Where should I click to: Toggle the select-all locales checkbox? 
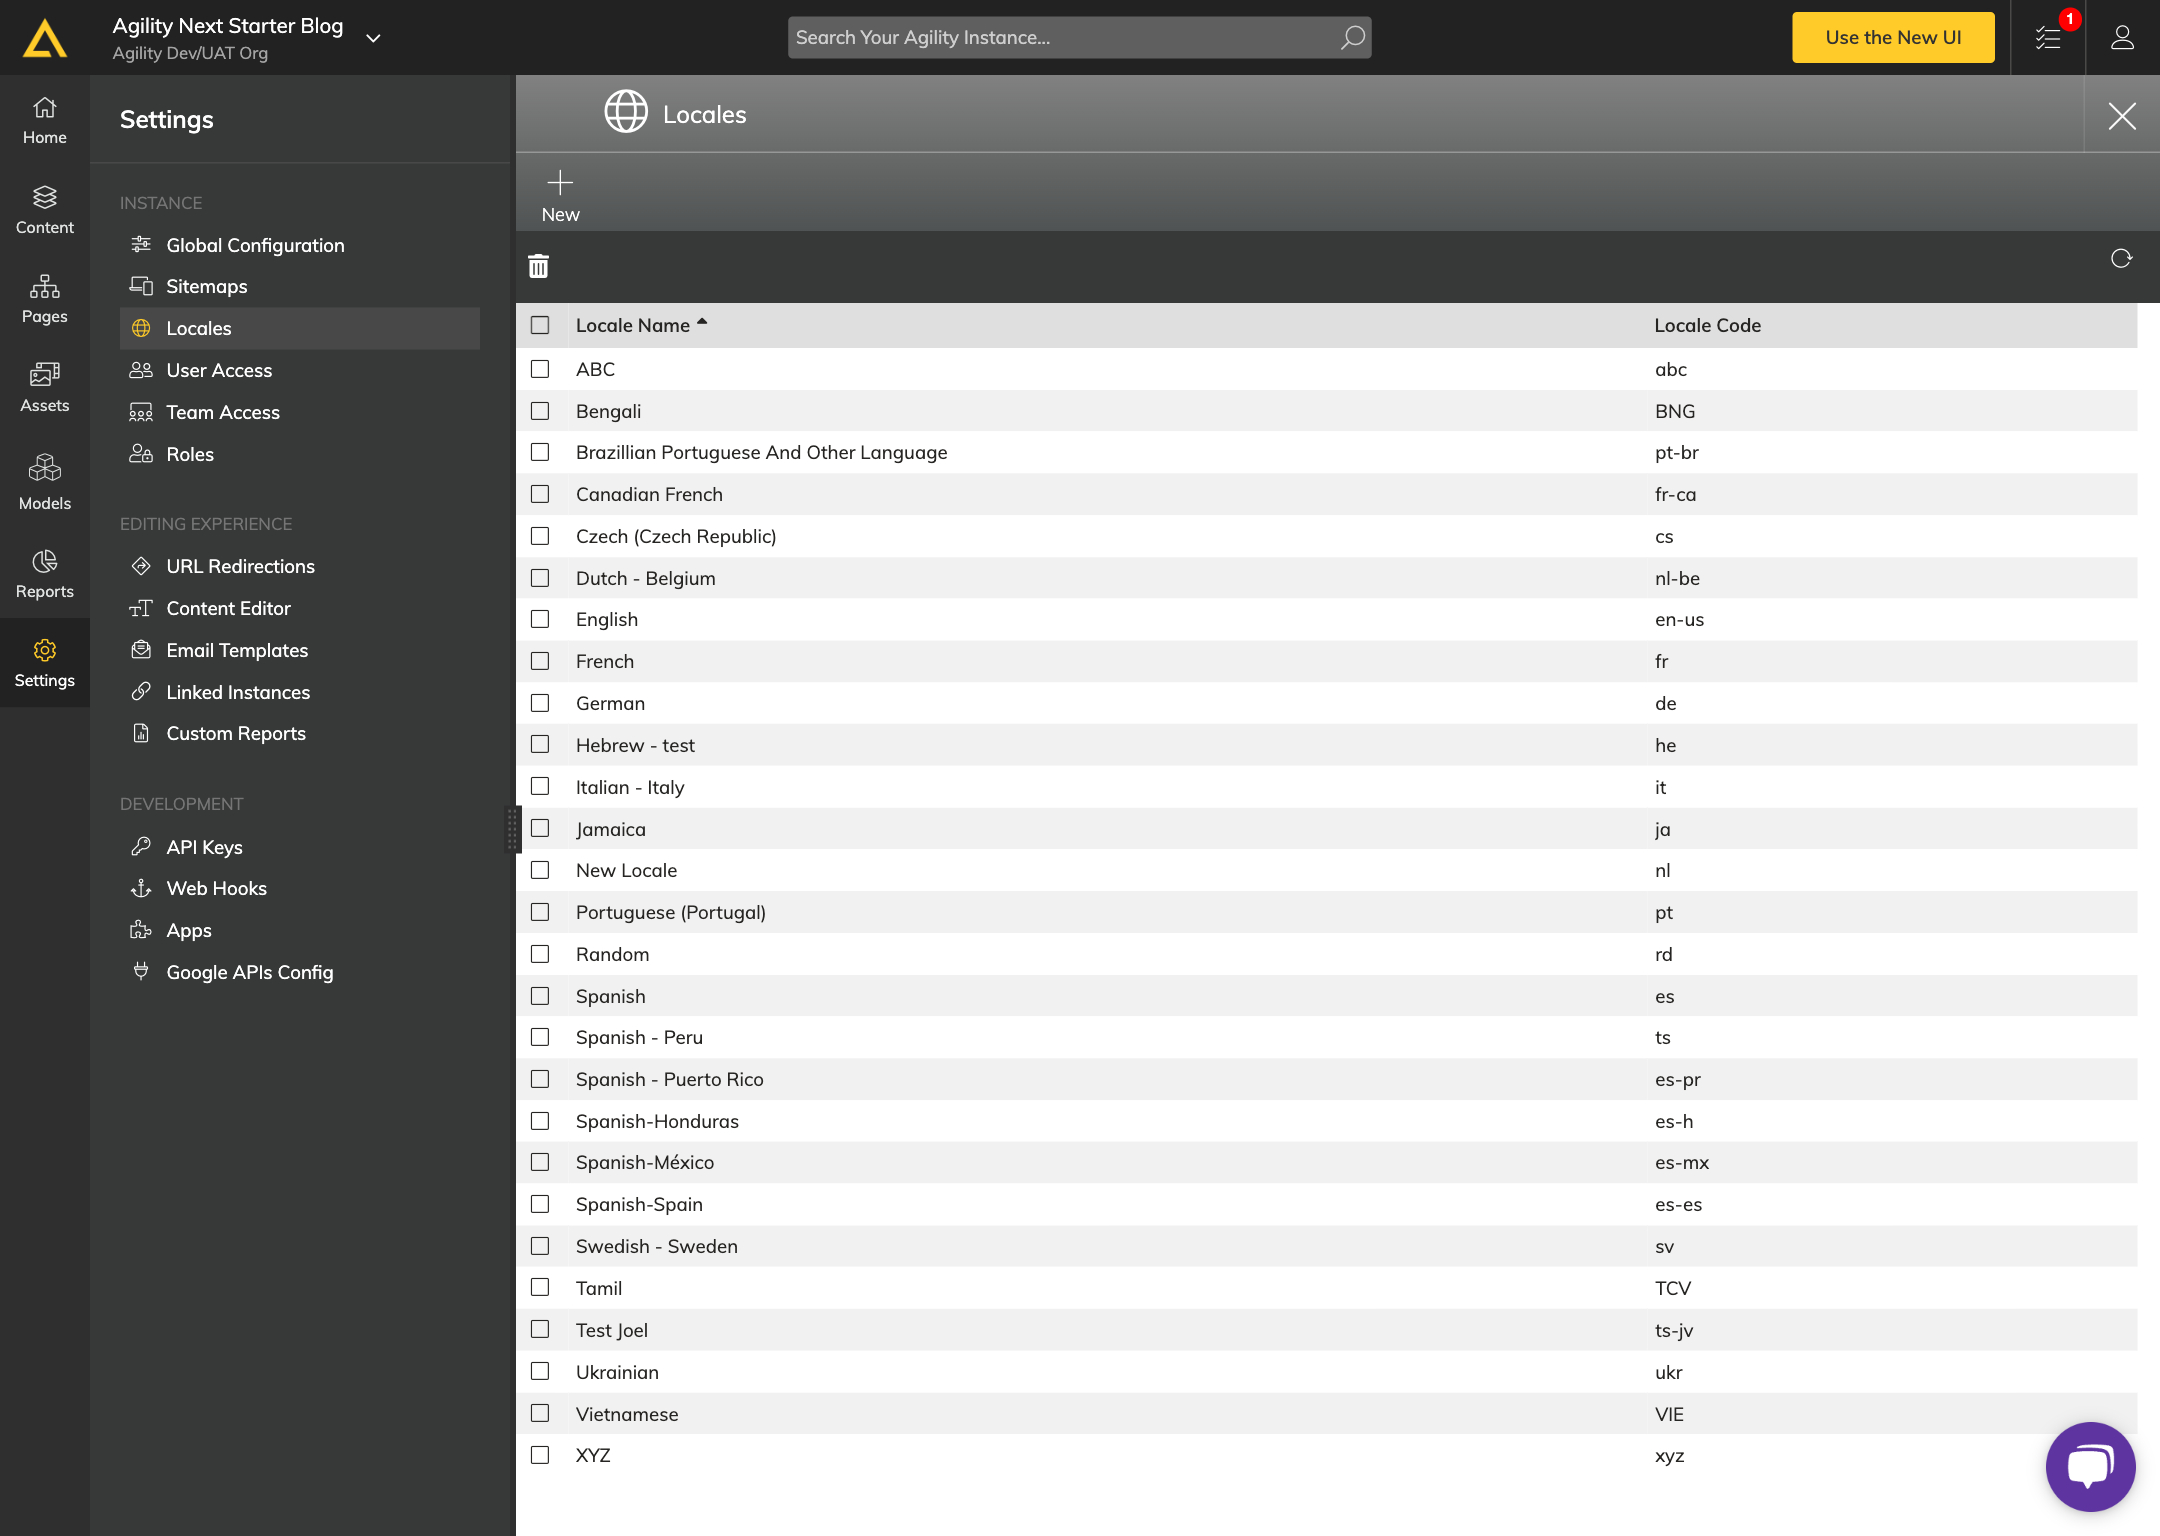click(x=540, y=325)
